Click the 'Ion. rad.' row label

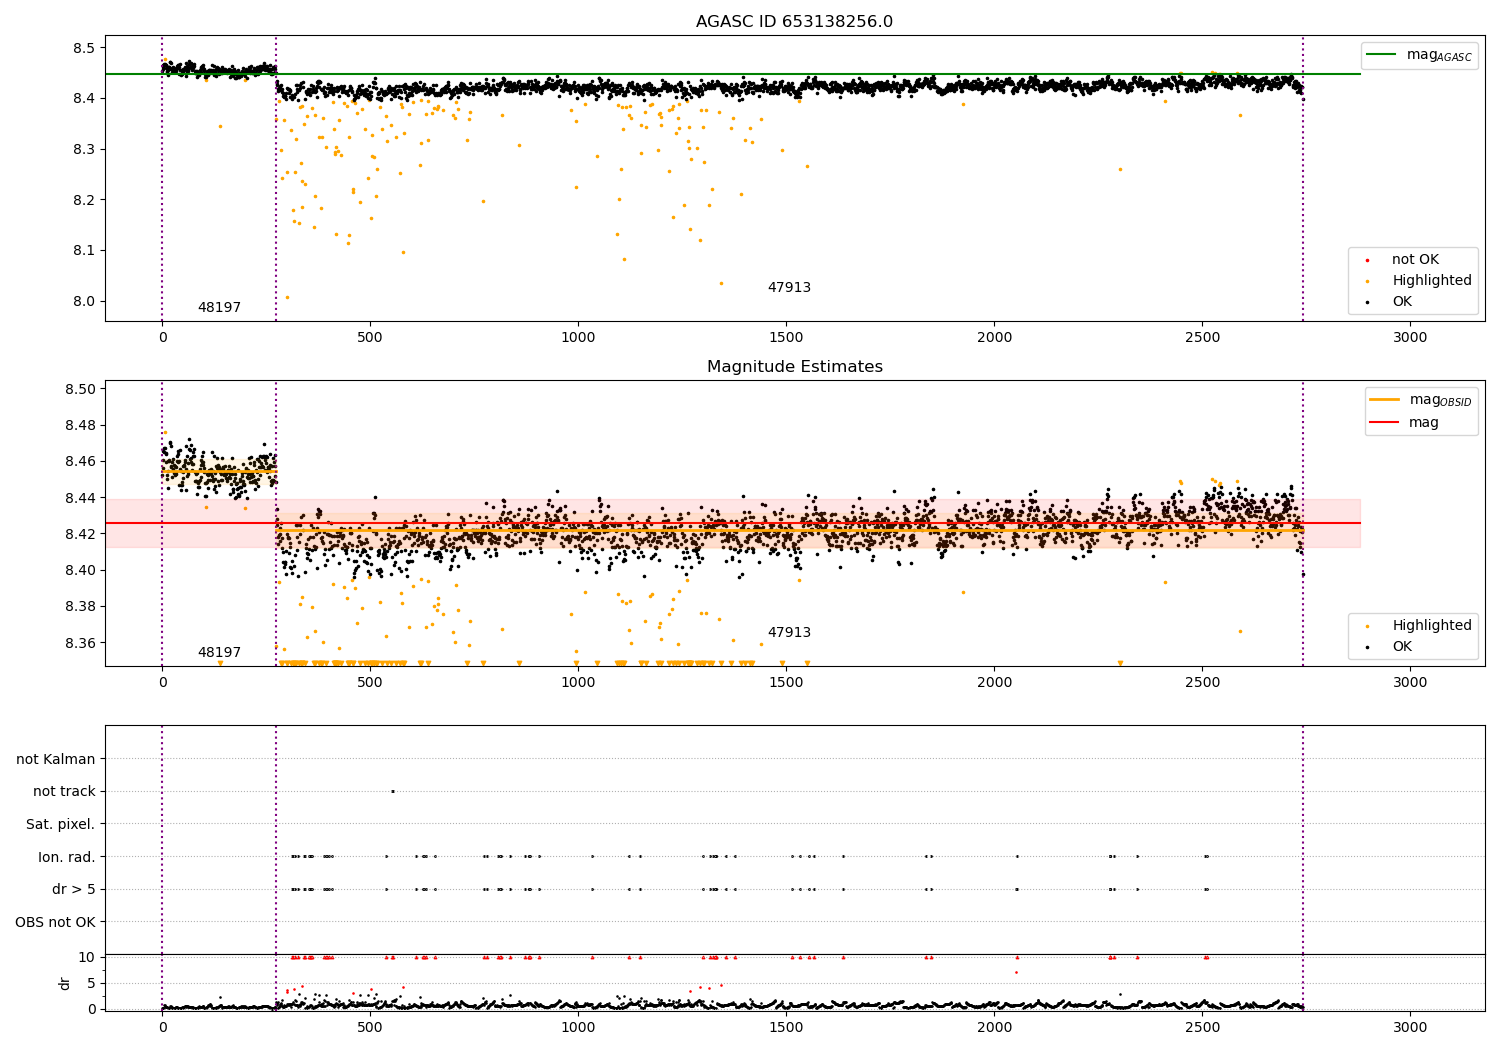point(67,857)
